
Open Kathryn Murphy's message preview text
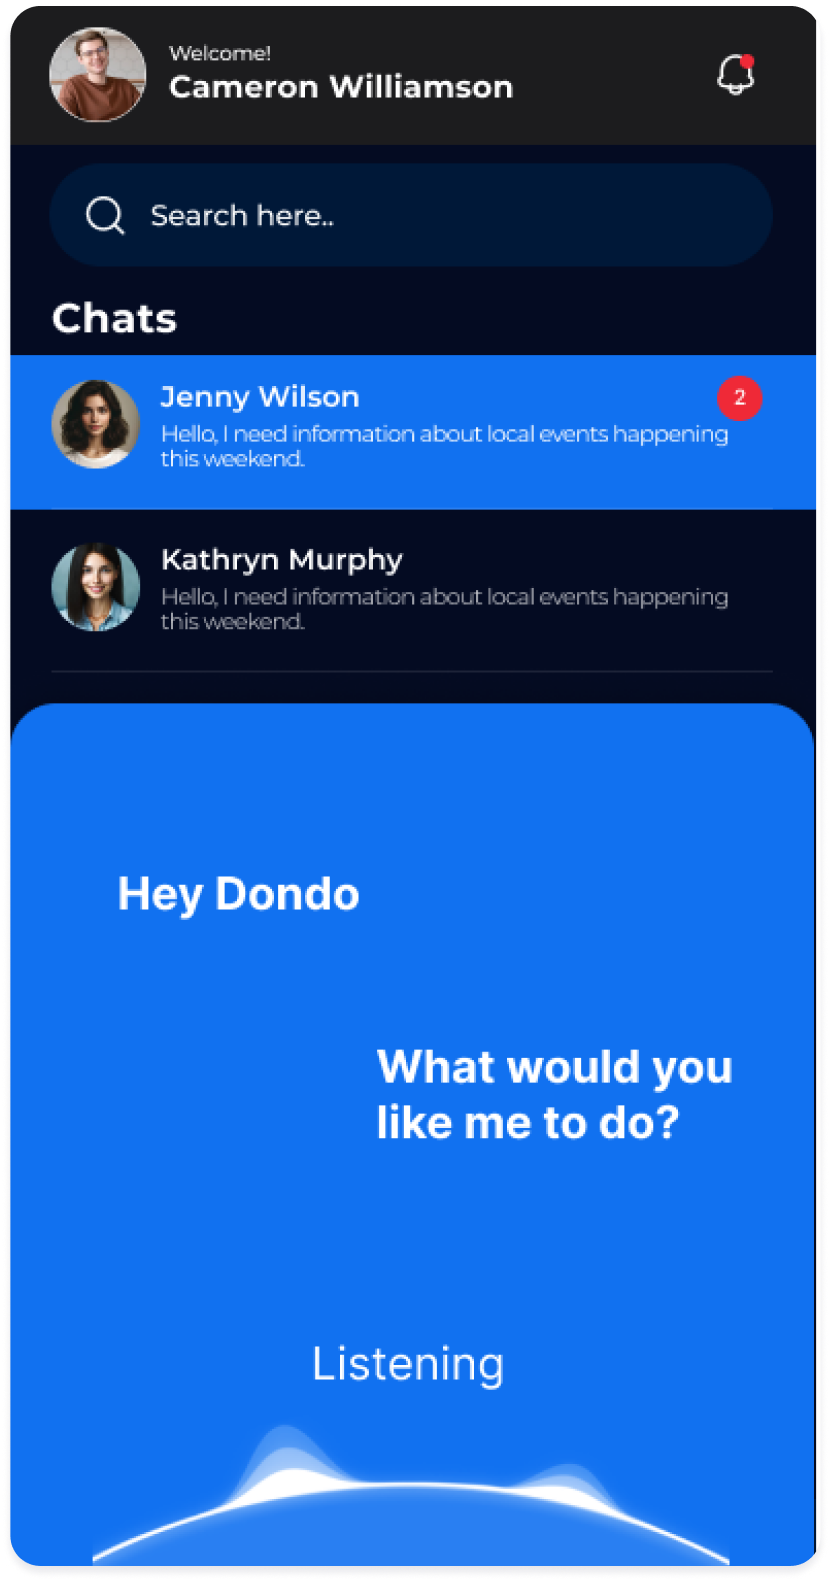[444, 608]
